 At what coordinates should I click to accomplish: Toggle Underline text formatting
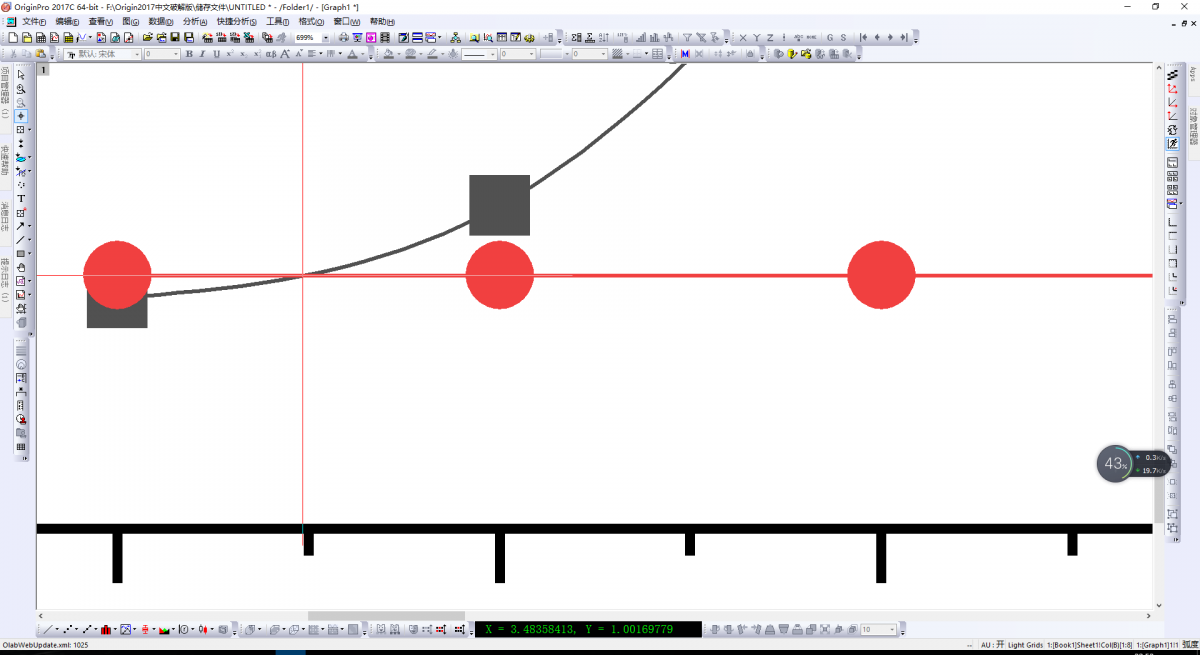tap(215, 54)
